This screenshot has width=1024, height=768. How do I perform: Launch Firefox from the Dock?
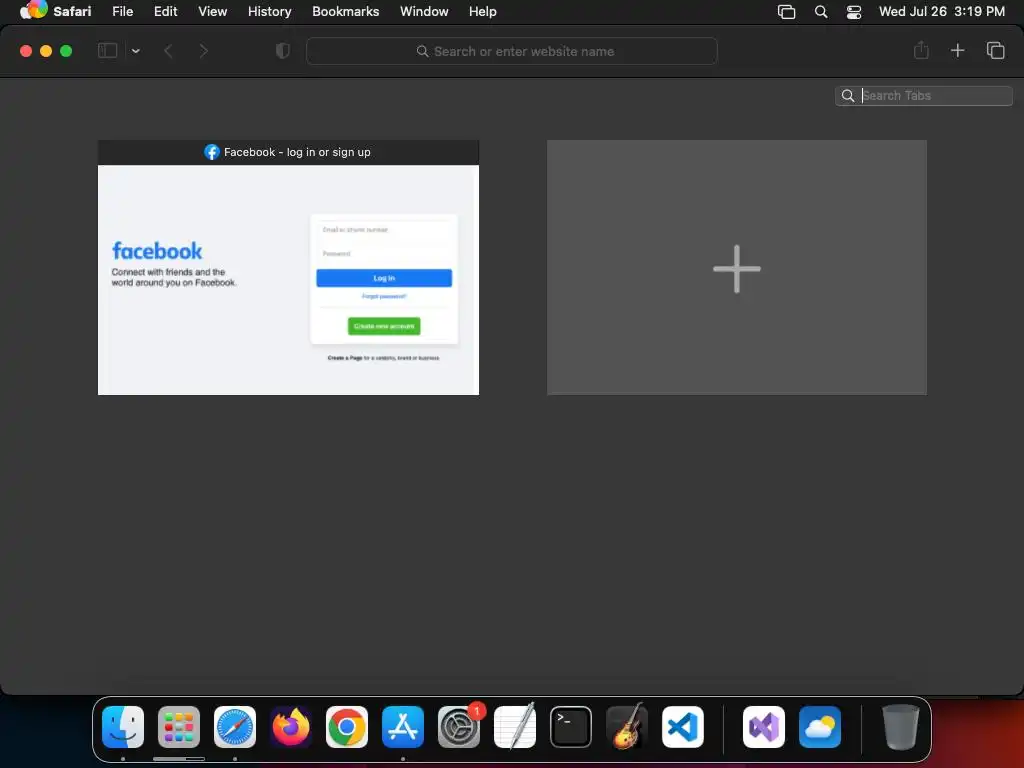point(291,727)
